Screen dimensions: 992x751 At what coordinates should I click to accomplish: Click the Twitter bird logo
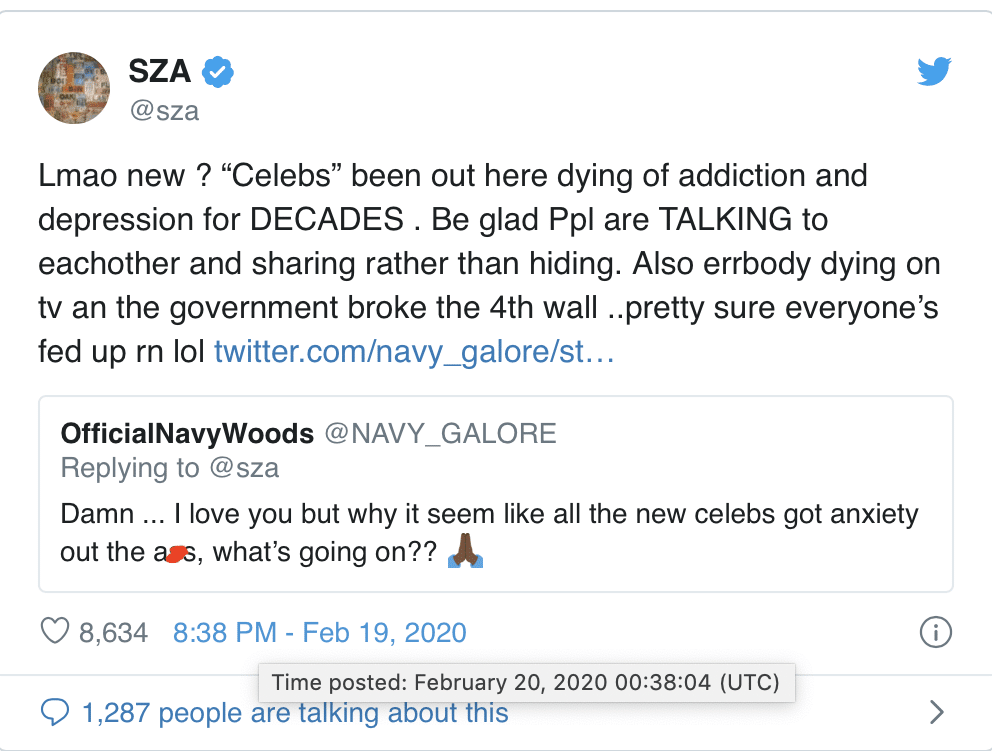[934, 71]
